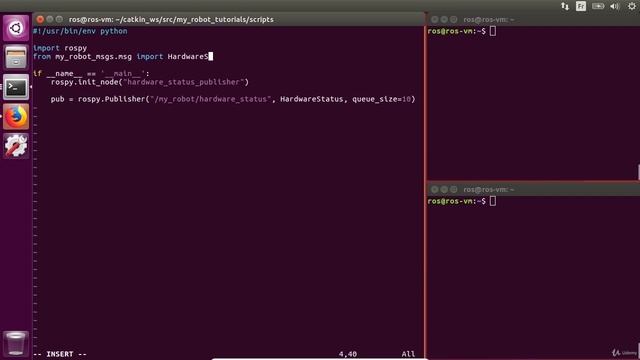Click the 'HardwareS' text being typed

click(x=188, y=57)
